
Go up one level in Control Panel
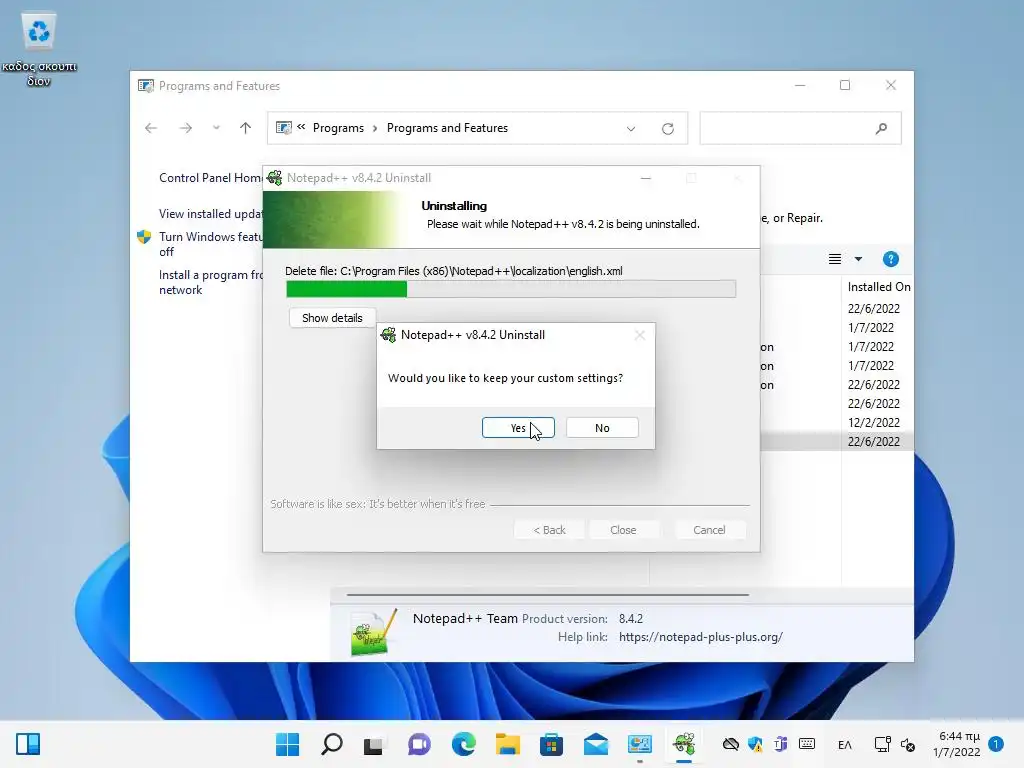pos(246,128)
